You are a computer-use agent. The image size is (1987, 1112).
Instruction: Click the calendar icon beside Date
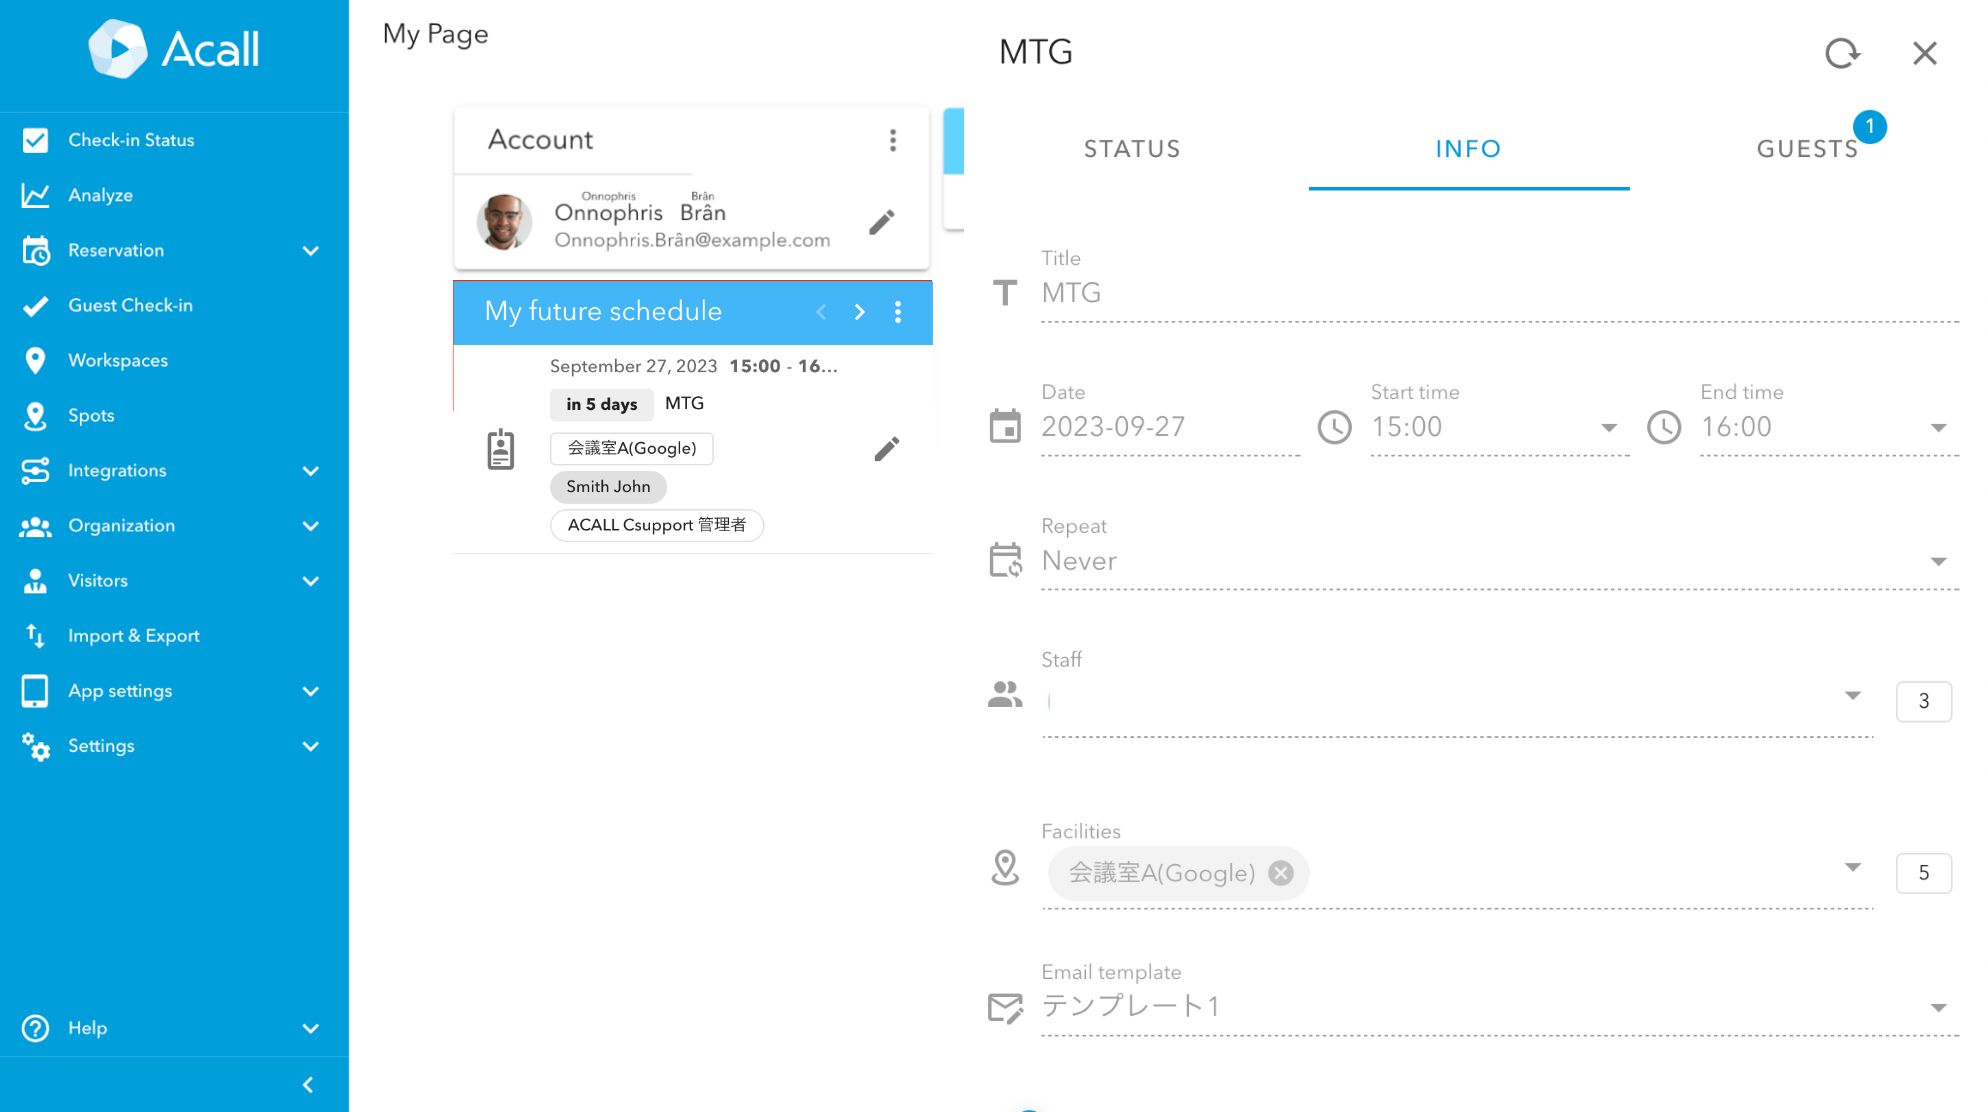[x=1005, y=427]
